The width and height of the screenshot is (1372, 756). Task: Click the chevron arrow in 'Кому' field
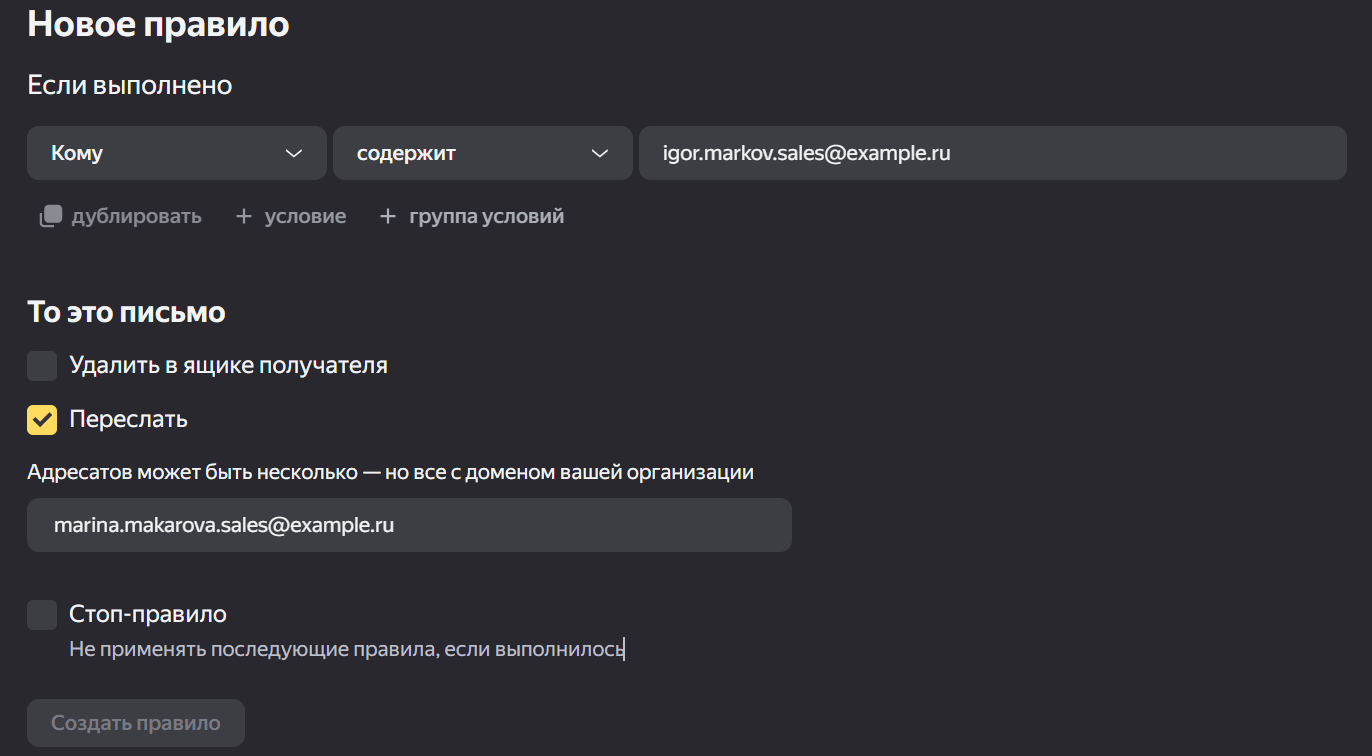click(293, 153)
